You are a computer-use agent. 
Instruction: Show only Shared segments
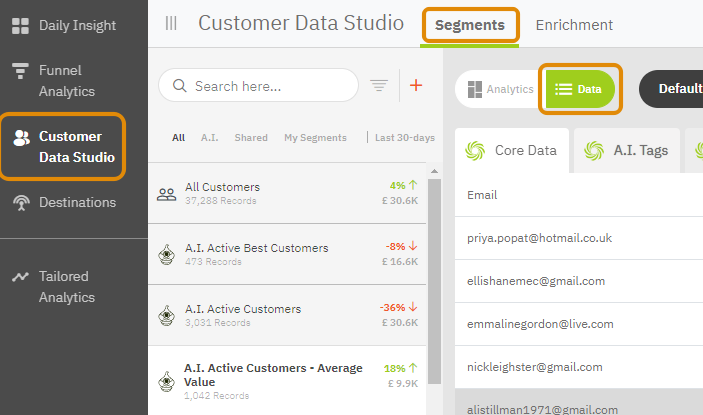[250, 138]
